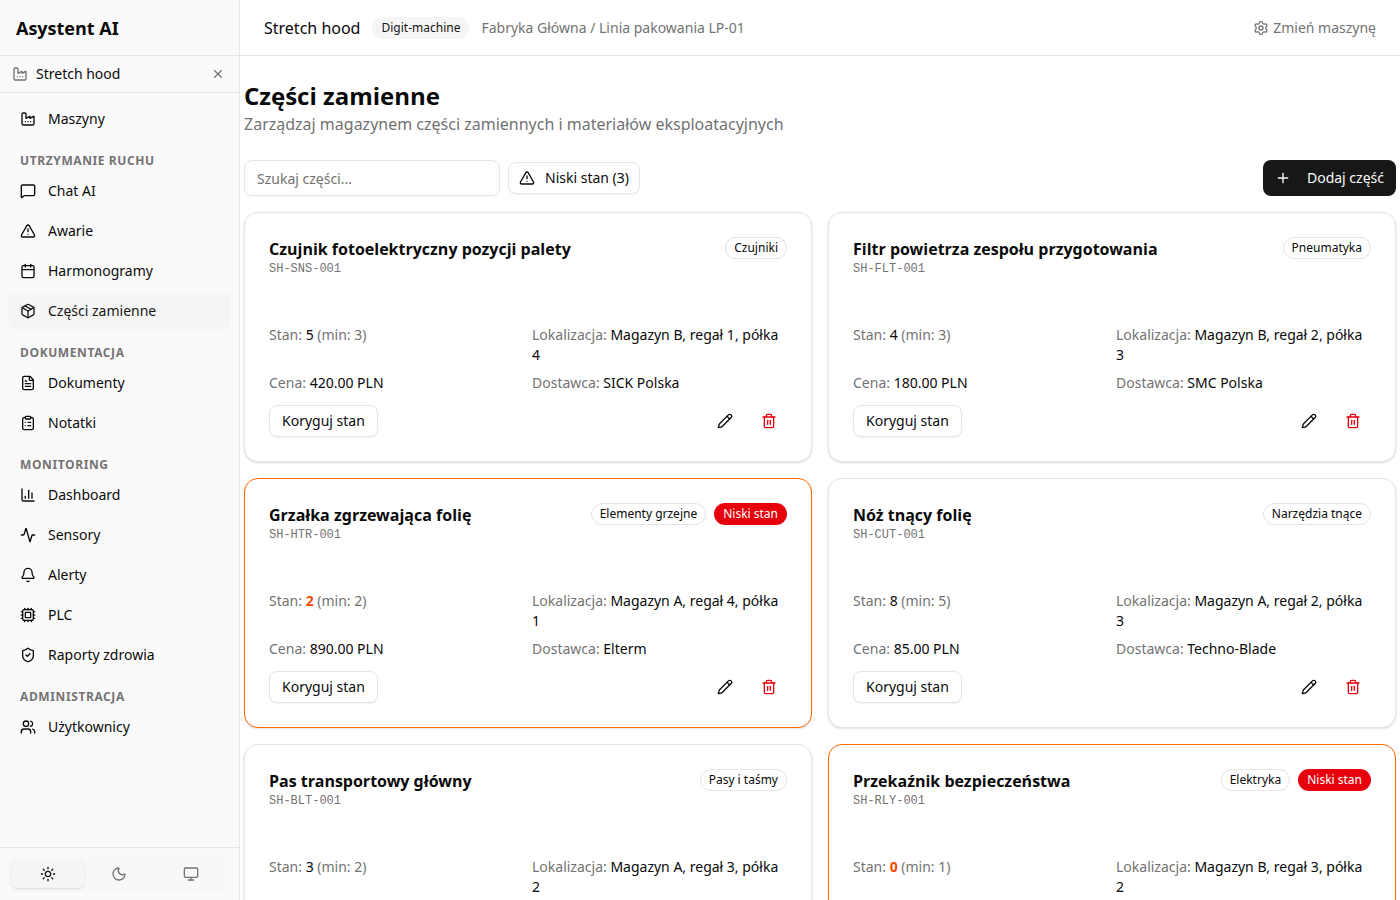Click the gear icon to change machine
Viewport: 1400px width, 900px height.
pyautogui.click(x=1261, y=28)
